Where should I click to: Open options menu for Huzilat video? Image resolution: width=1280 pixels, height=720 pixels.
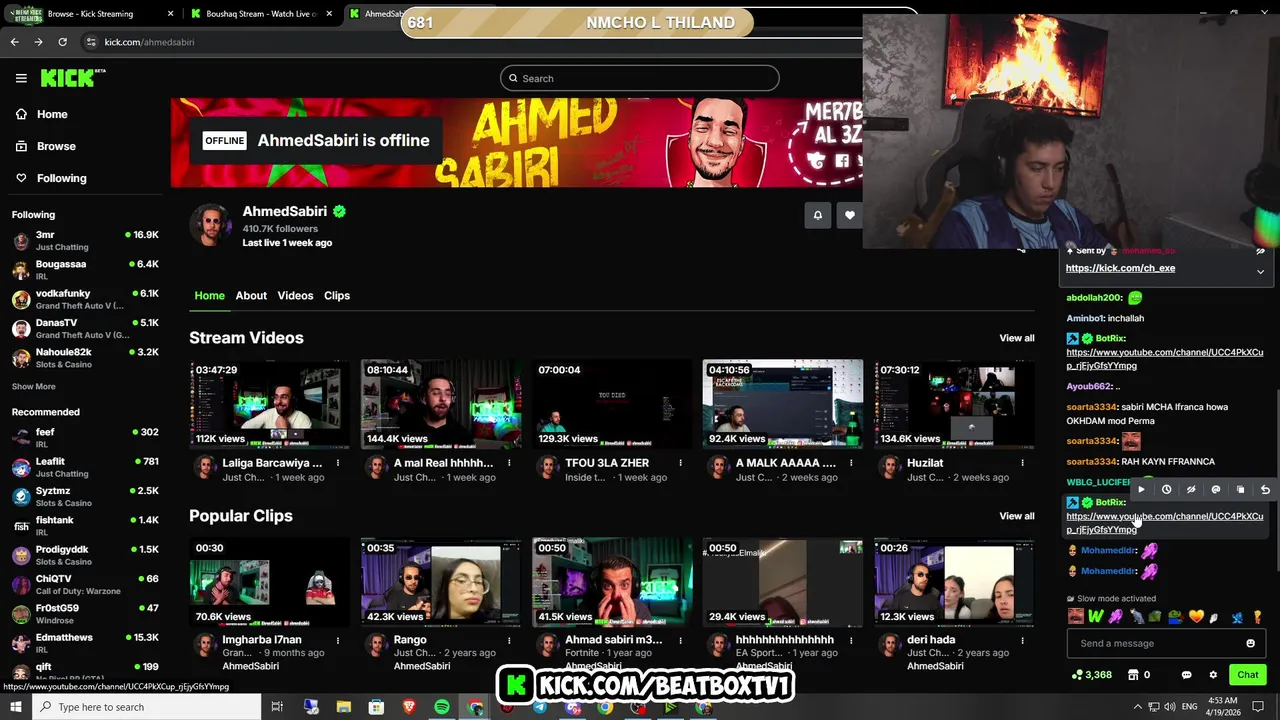1022,463
